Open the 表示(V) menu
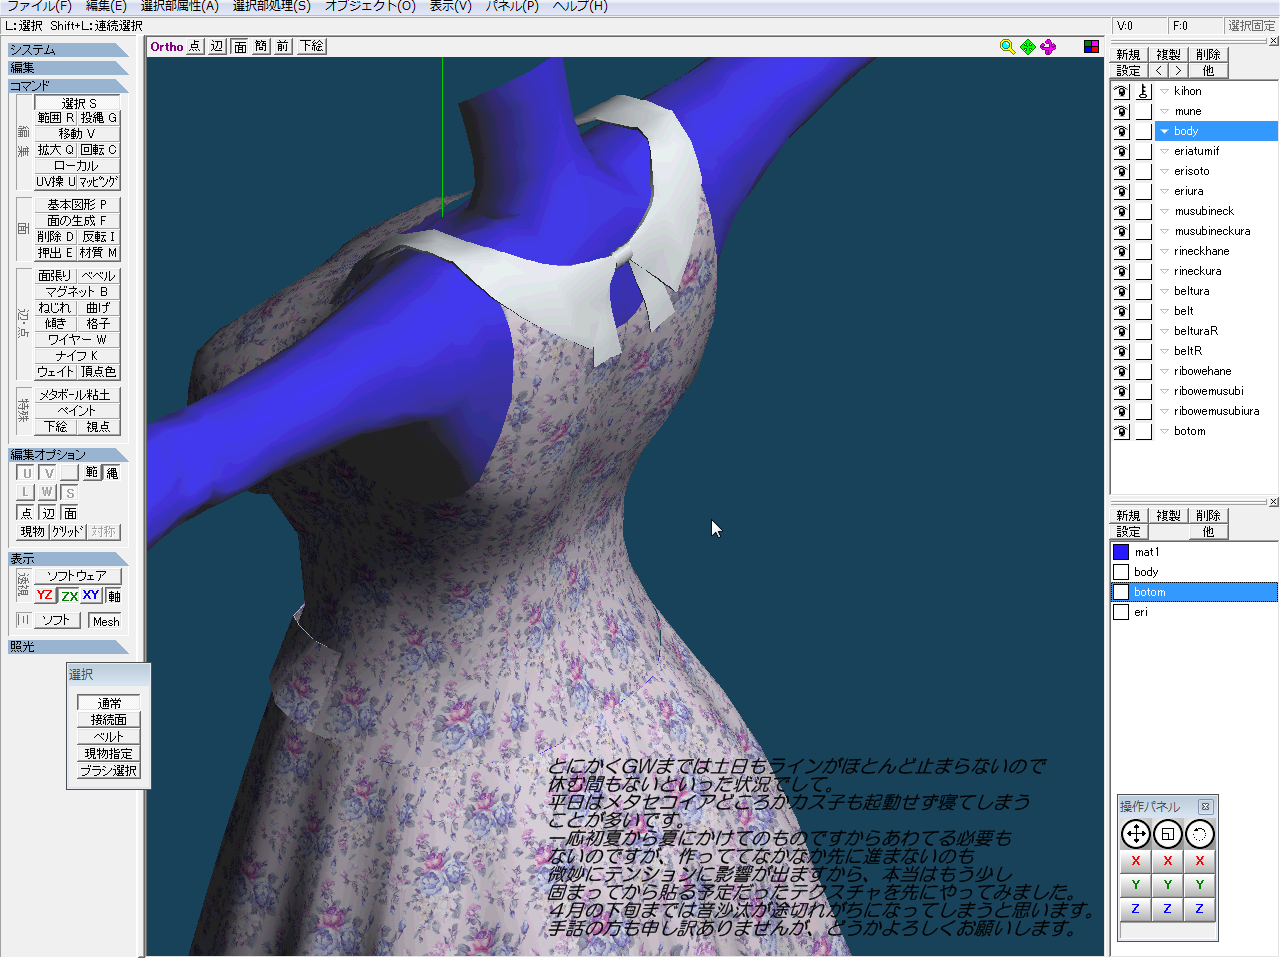 450,6
